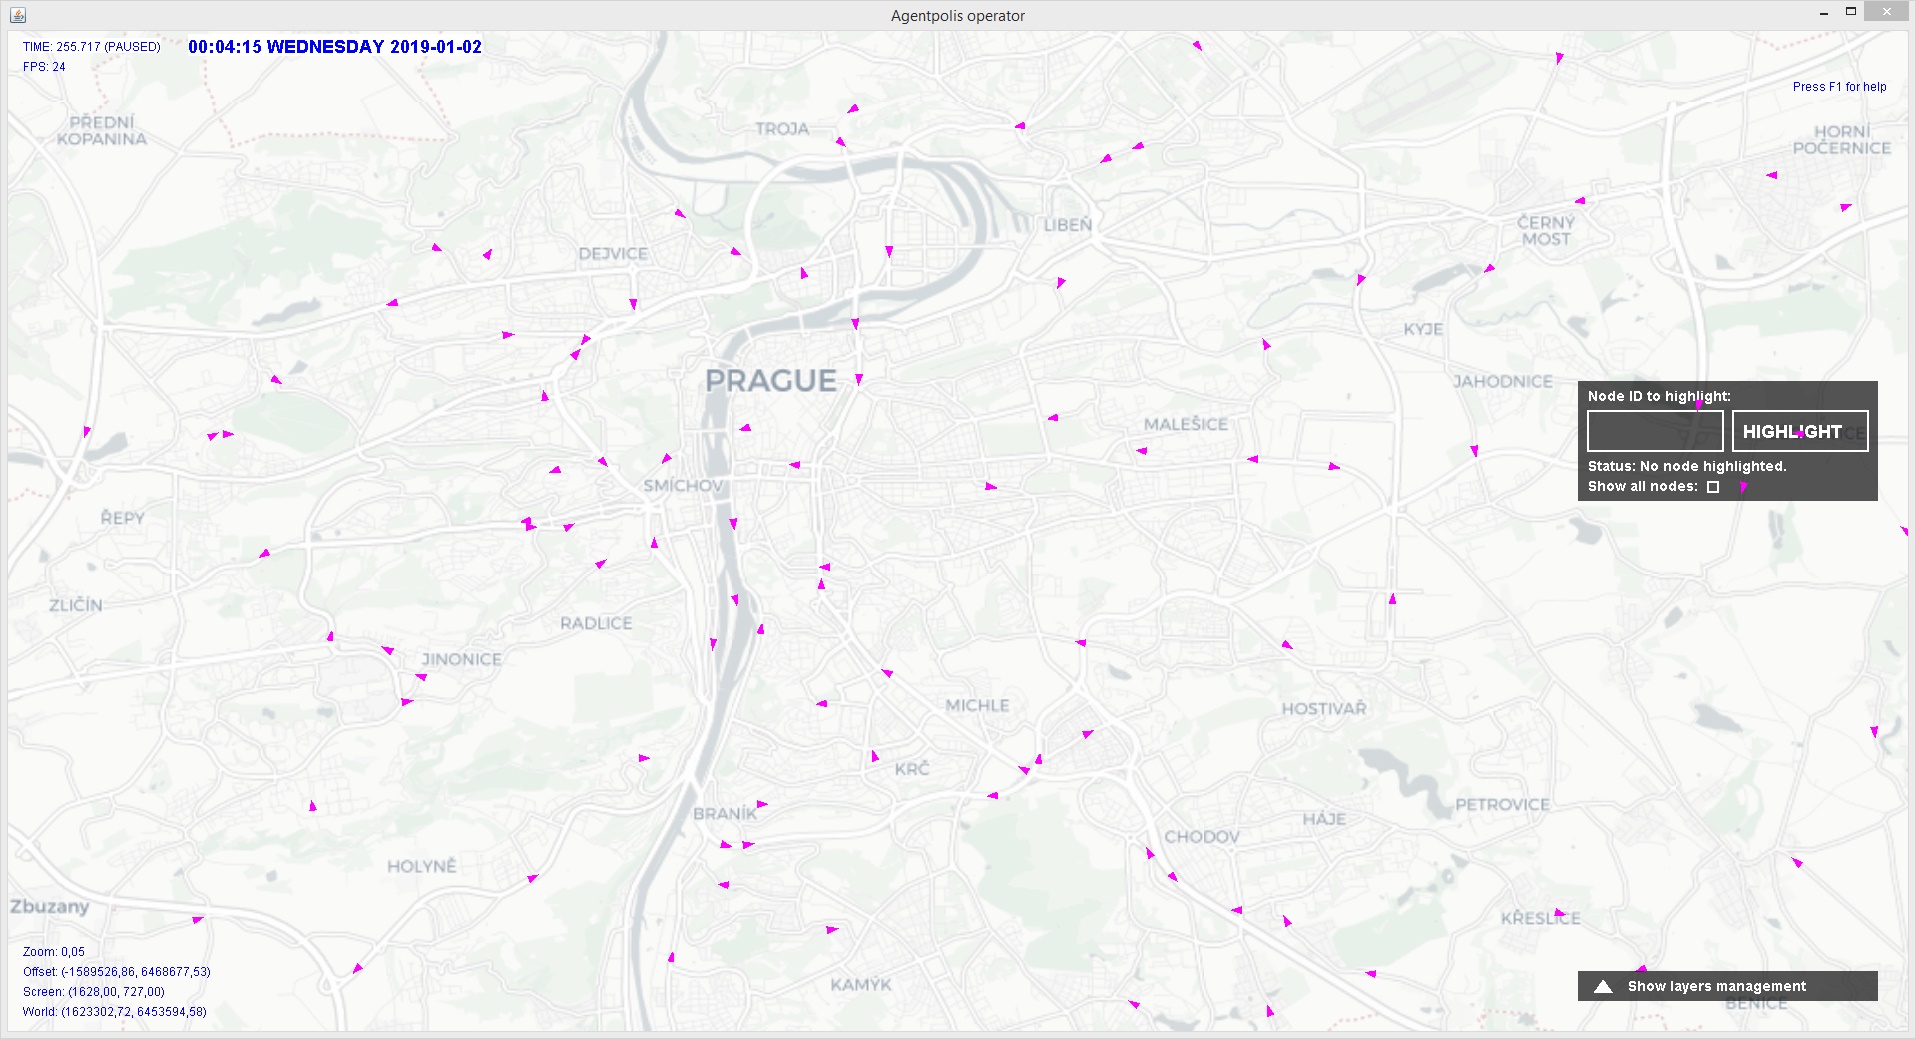Click the HOLYNĚ district label

pyautogui.click(x=421, y=865)
